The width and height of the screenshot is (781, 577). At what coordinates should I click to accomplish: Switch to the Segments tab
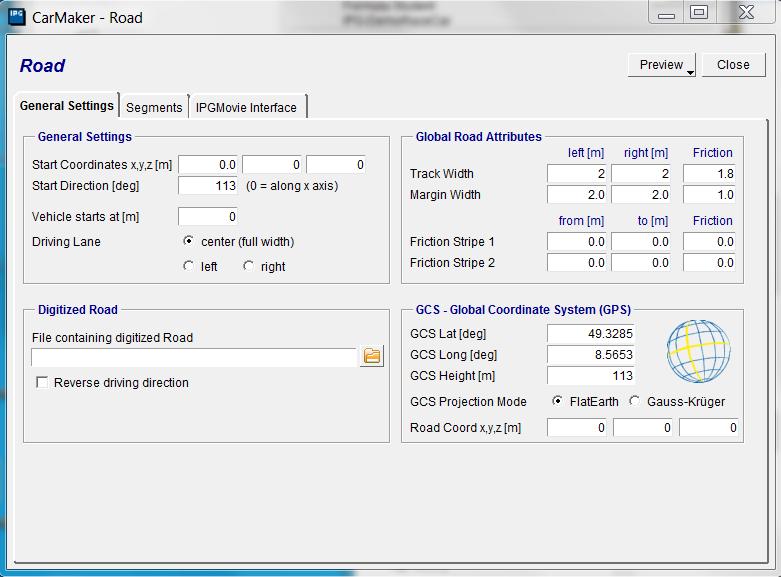tap(154, 107)
